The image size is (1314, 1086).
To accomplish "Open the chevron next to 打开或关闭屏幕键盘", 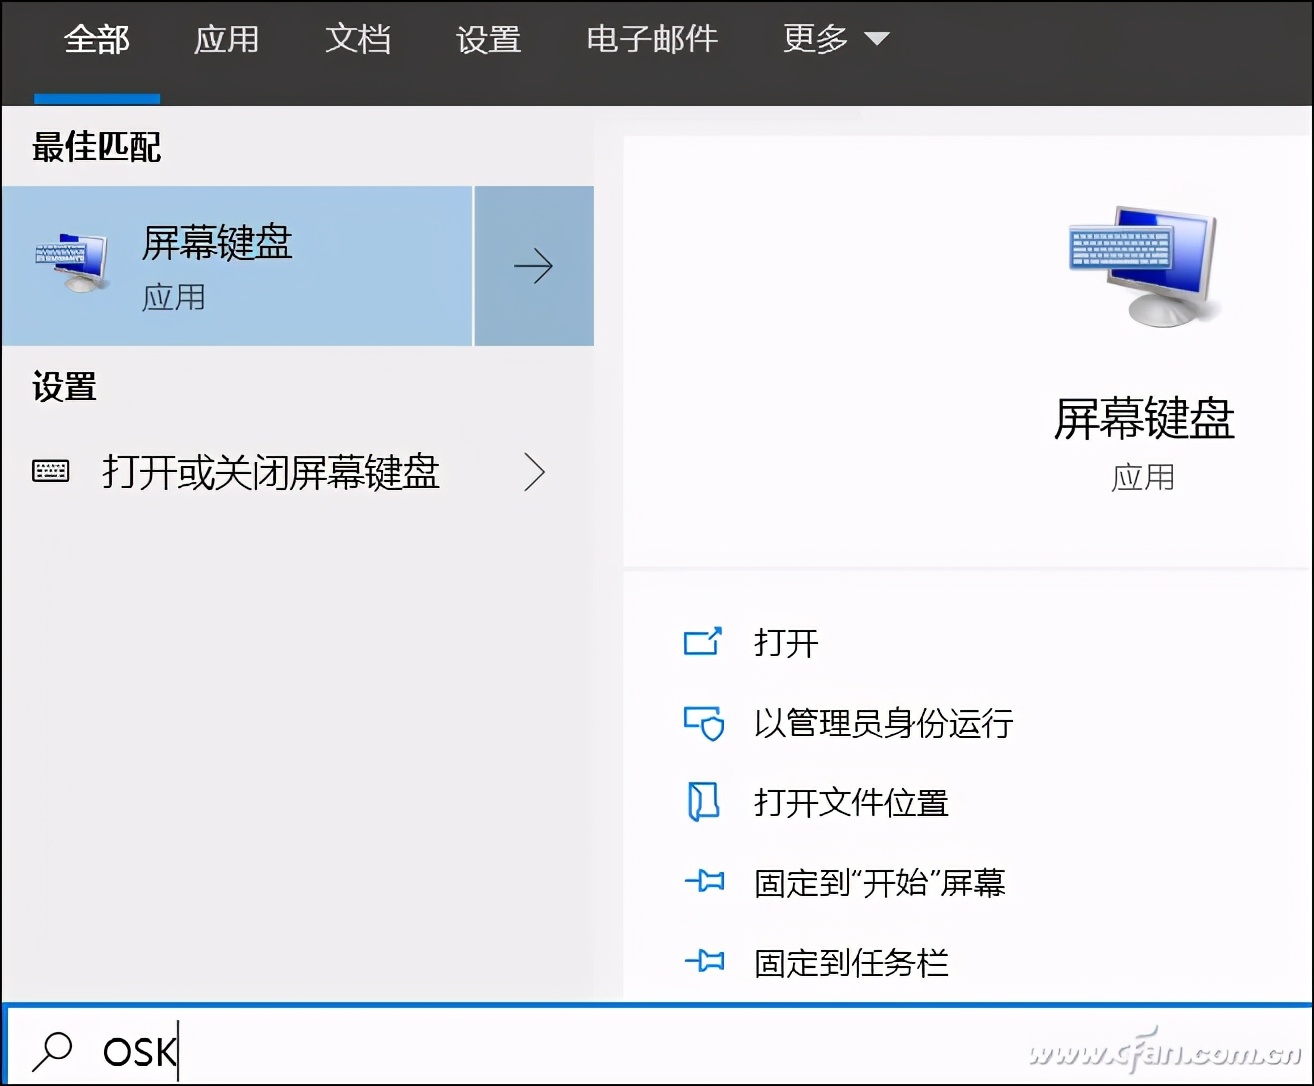I will pos(534,472).
